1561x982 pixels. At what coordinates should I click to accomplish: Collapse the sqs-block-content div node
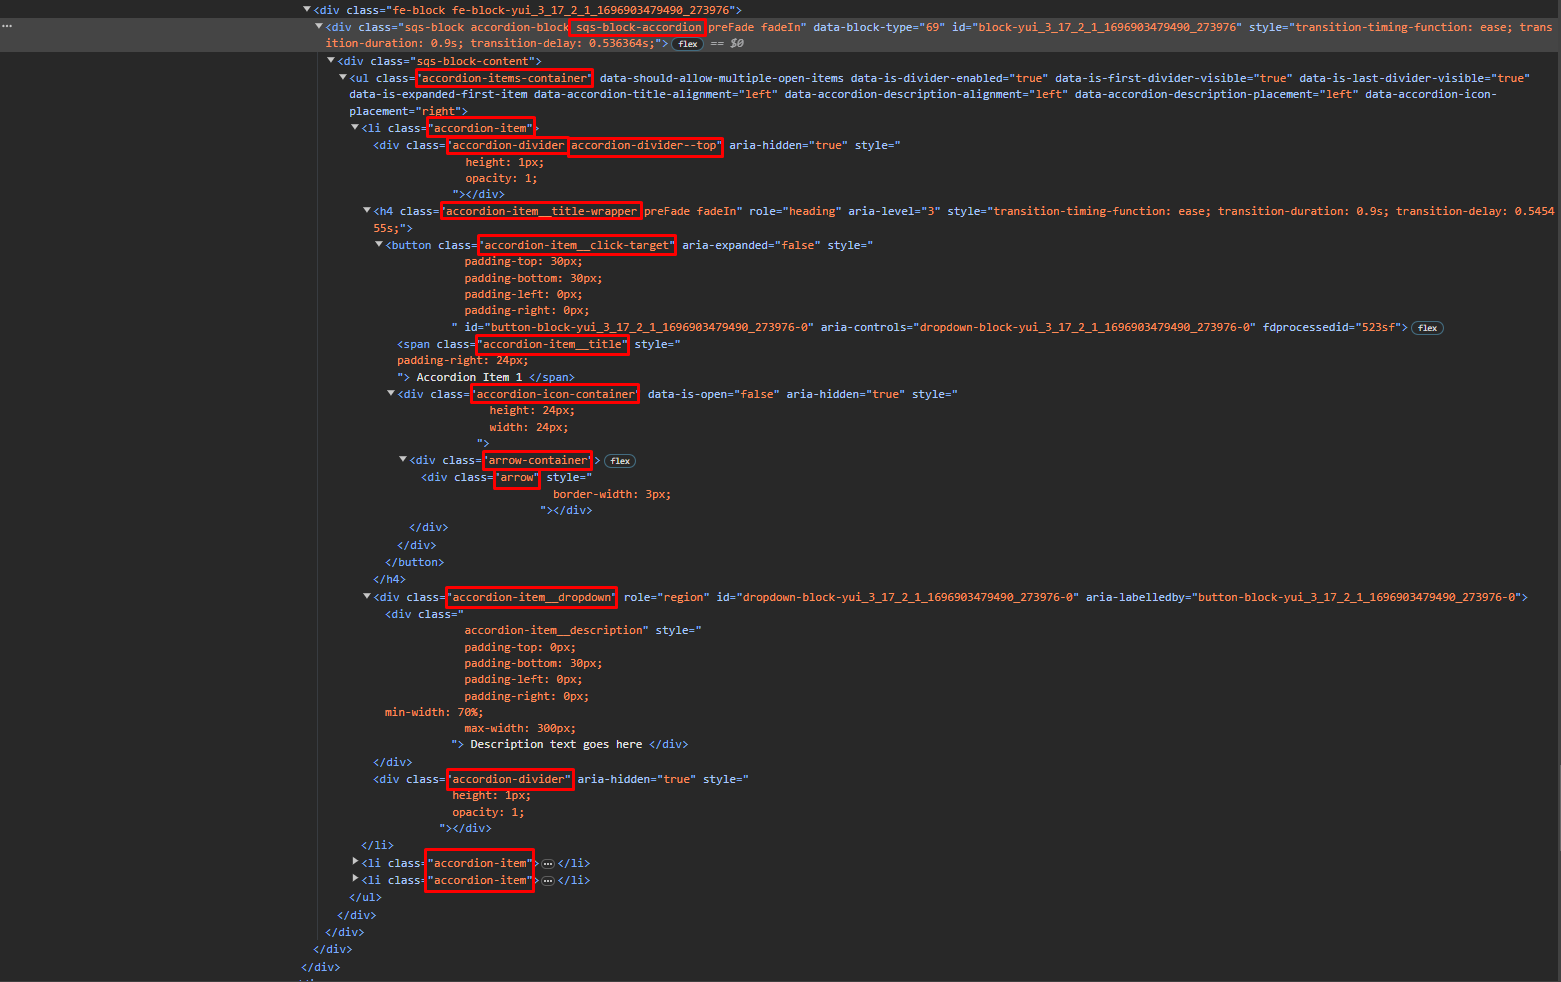pos(331,61)
